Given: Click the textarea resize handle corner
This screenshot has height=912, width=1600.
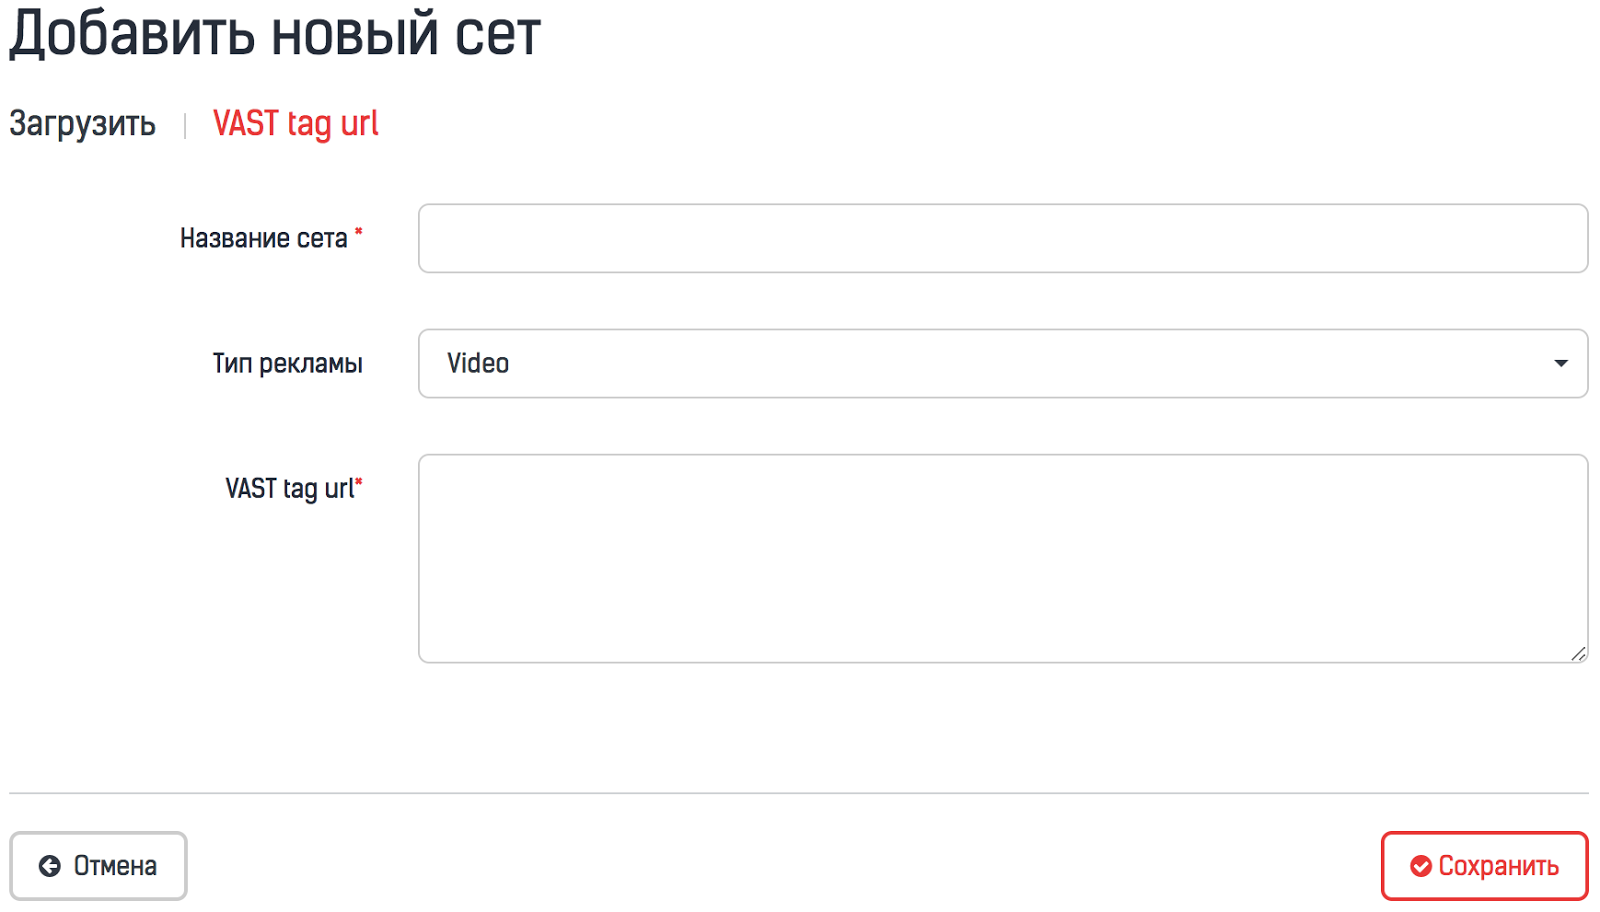Looking at the screenshot, I should (x=1578, y=653).
